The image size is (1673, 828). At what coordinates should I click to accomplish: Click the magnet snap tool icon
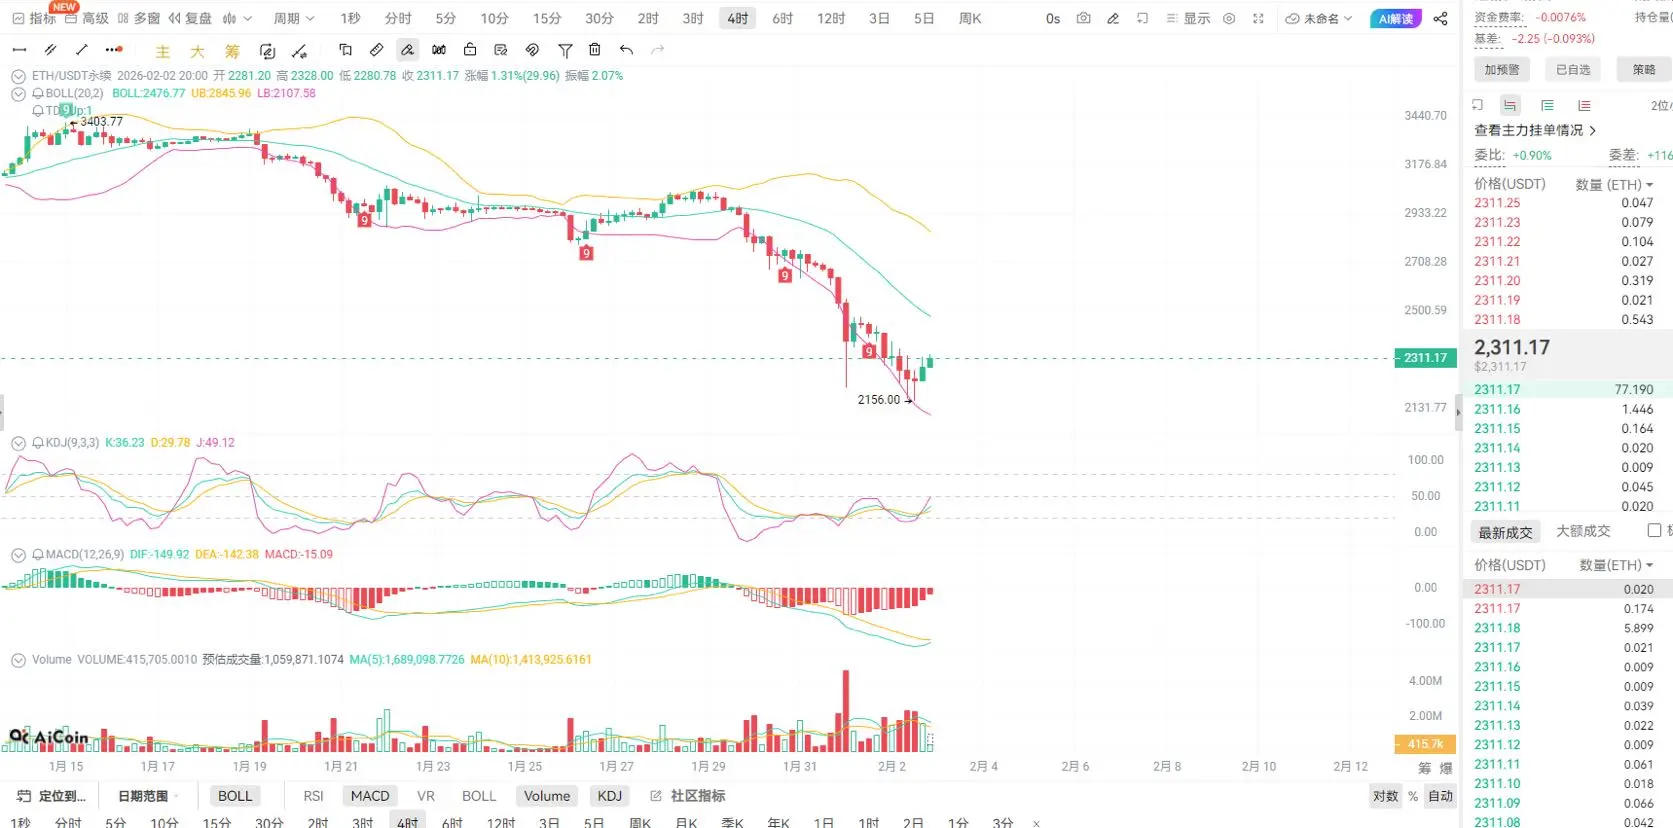(x=532, y=50)
